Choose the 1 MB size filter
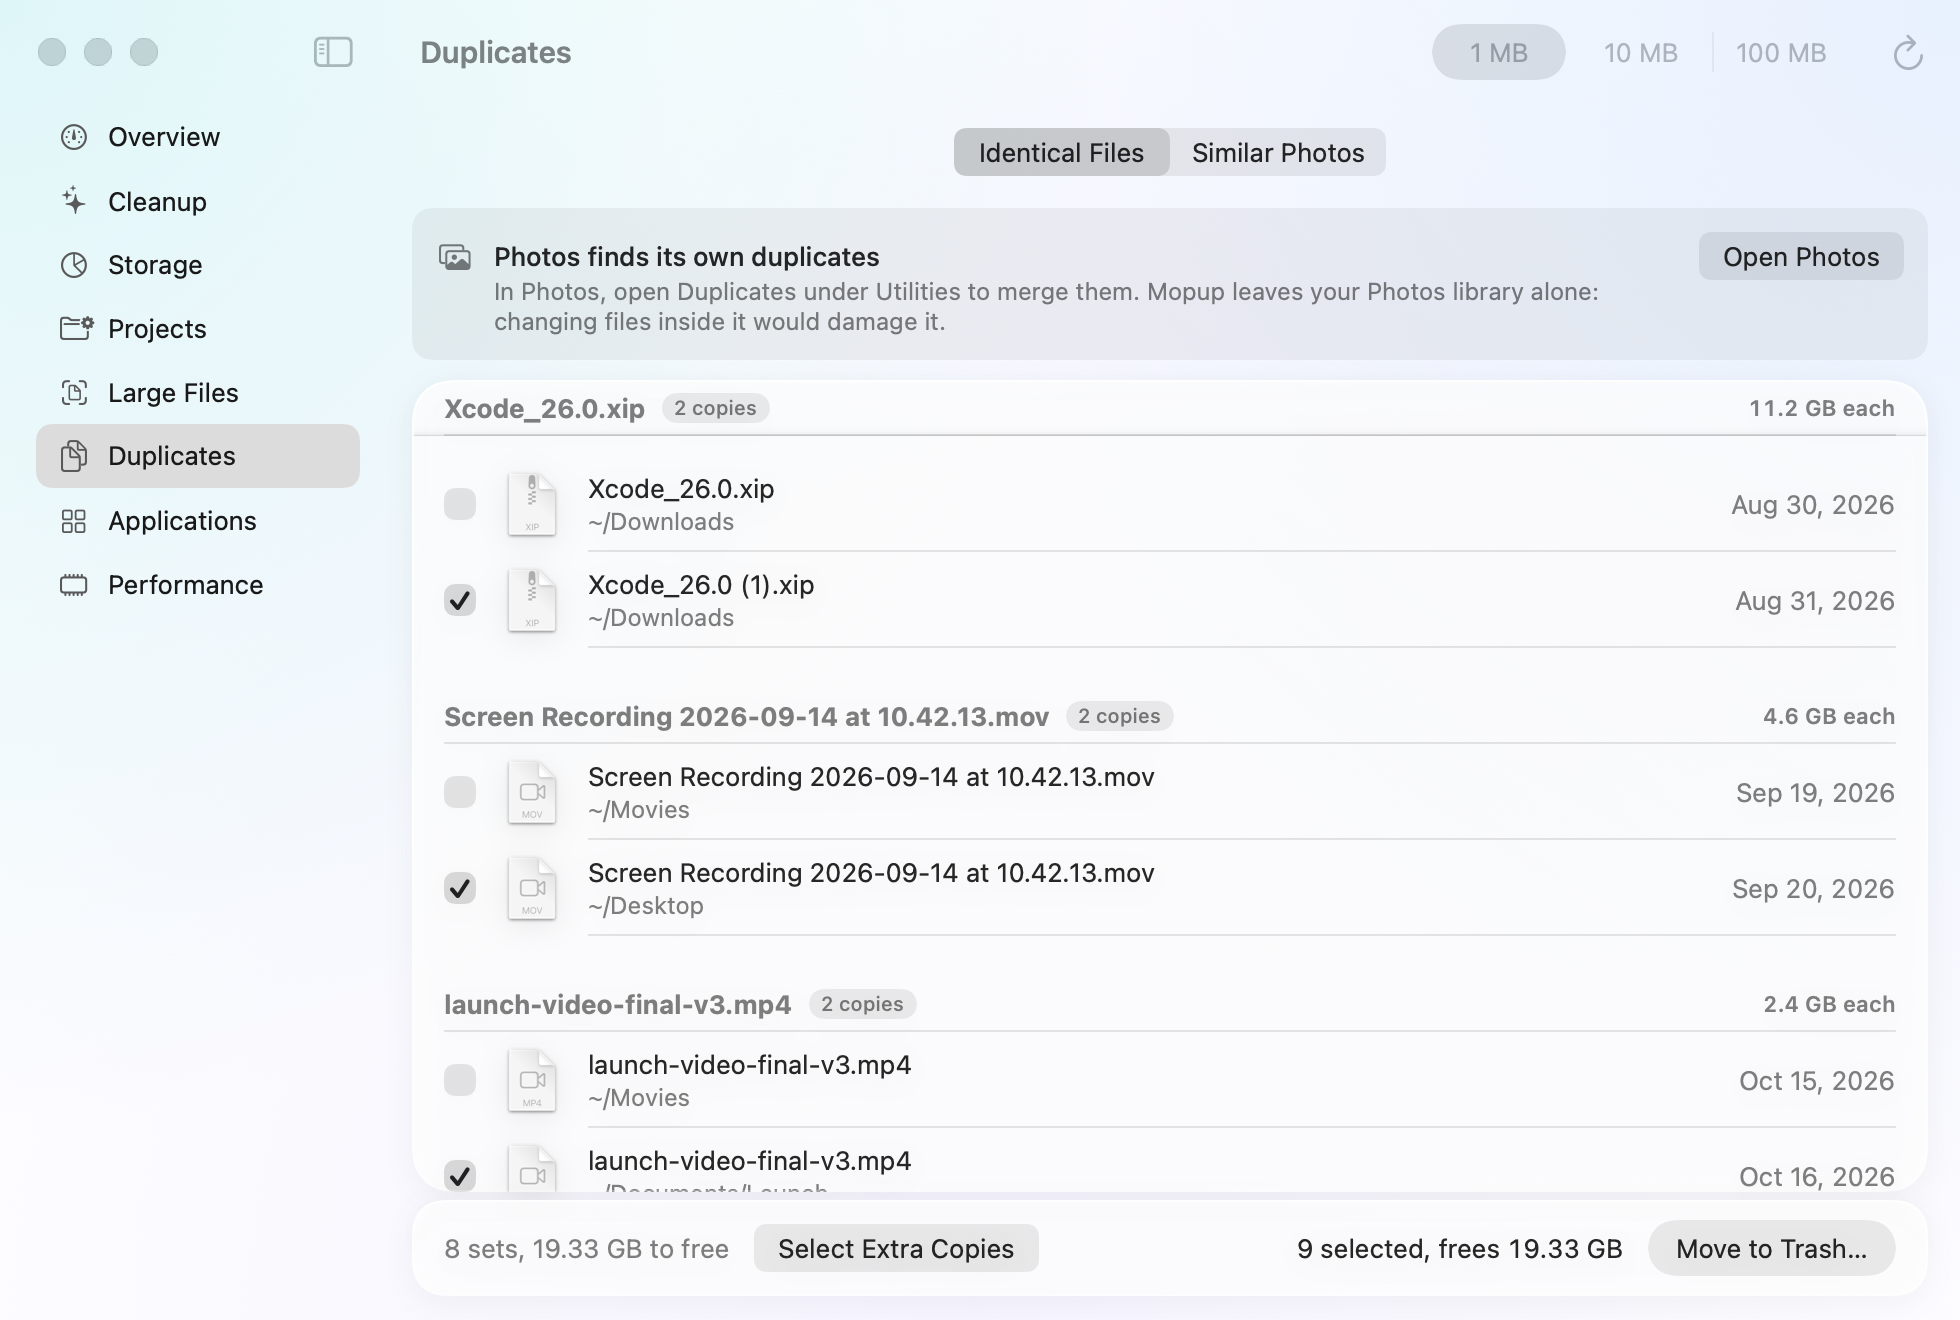 [1498, 52]
